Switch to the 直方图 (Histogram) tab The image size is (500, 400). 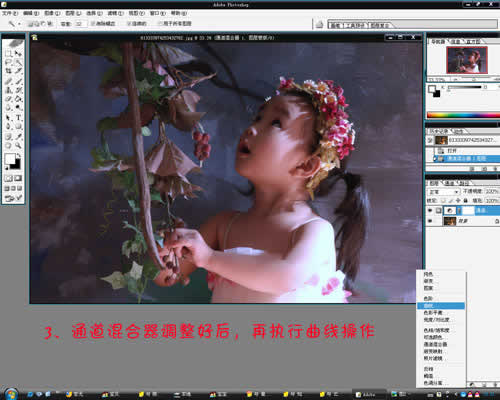point(474,41)
